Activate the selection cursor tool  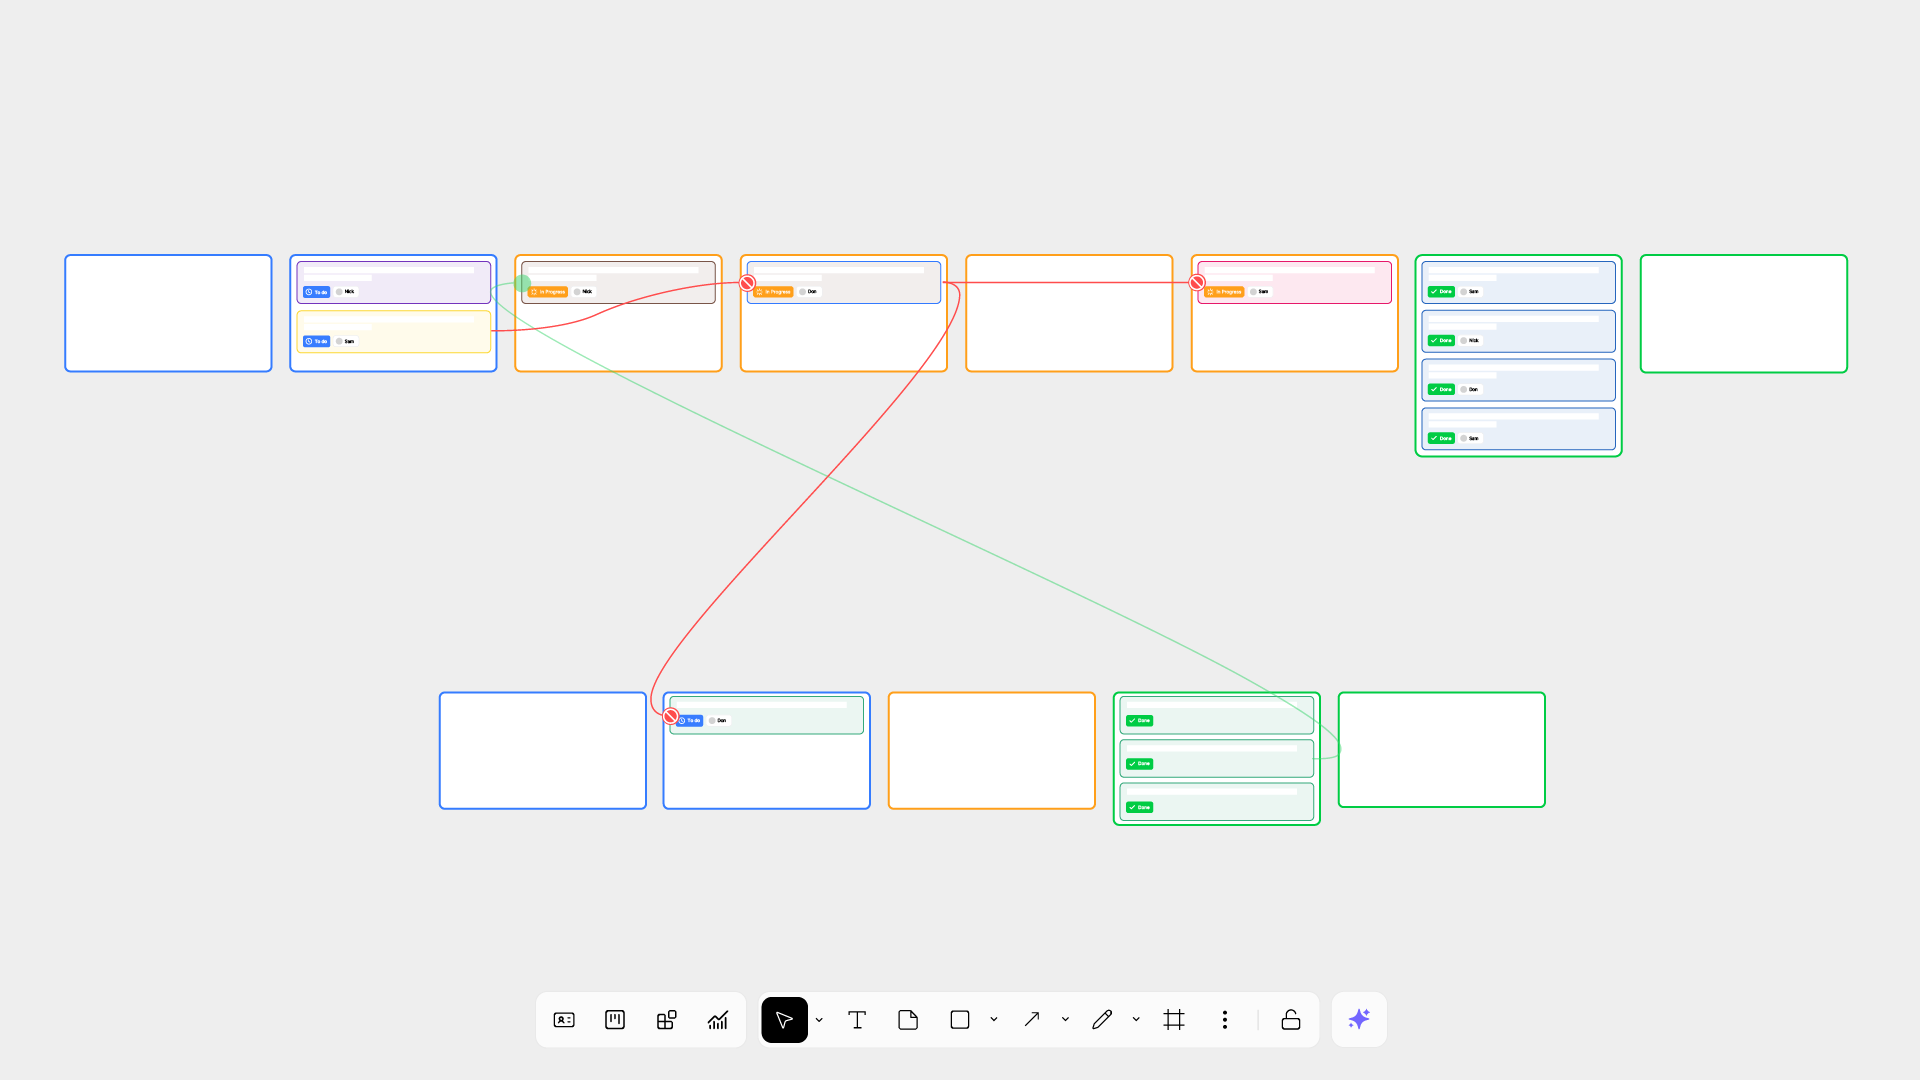coord(784,1020)
